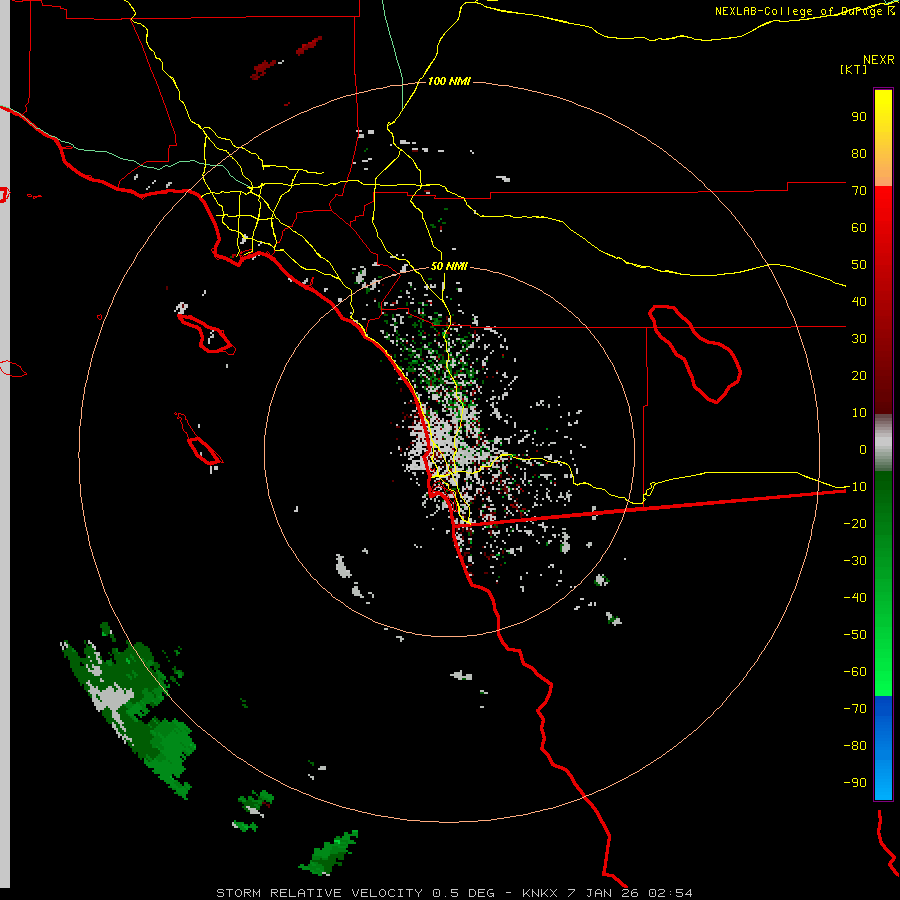The height and width of the screenshot is (900, 900).
Task: Click the 0 knot scale label
Action: click(x=863, y=449)
